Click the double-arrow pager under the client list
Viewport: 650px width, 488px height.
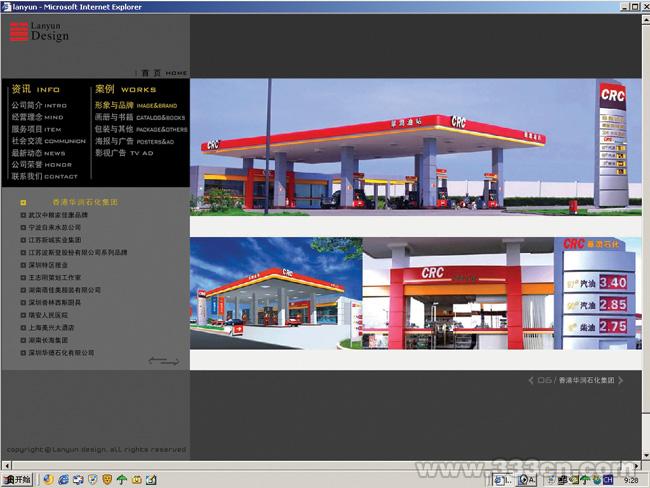pyautogui.click(x=164, y=361)
